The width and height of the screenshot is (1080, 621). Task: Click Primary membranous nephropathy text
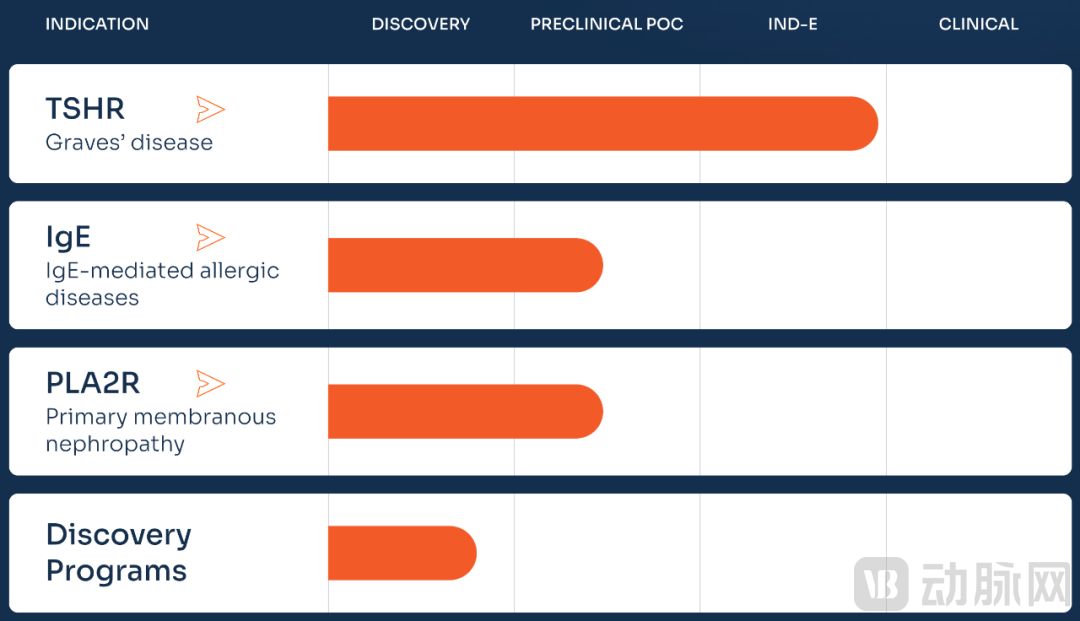tap(160, 430)
